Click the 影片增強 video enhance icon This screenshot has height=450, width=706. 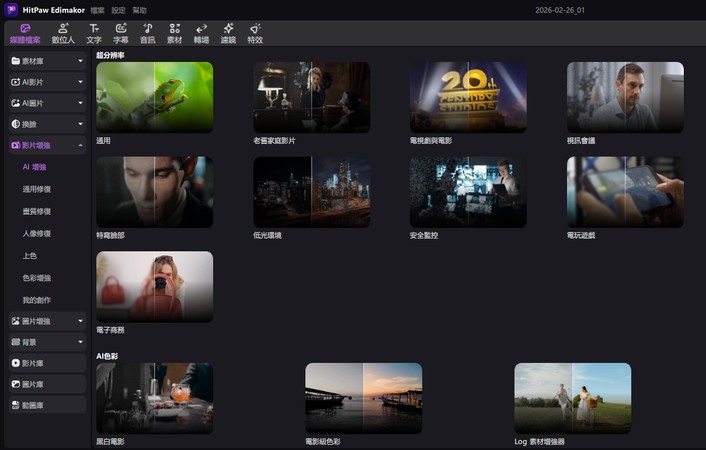click(15, 145)
